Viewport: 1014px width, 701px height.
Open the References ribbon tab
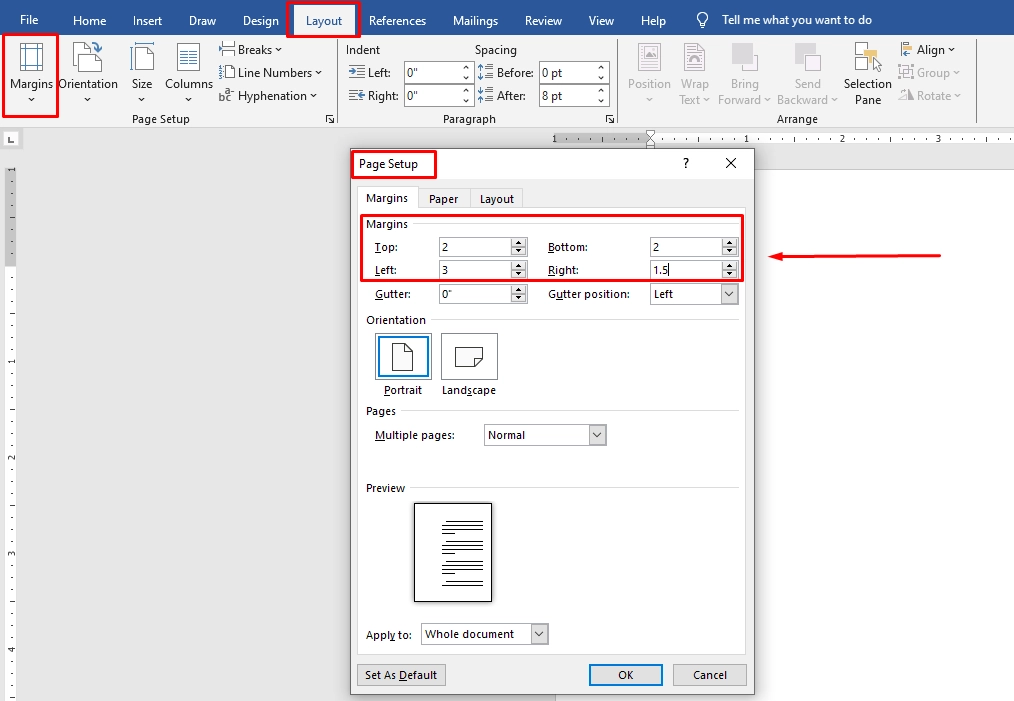(x=397, y=19)
